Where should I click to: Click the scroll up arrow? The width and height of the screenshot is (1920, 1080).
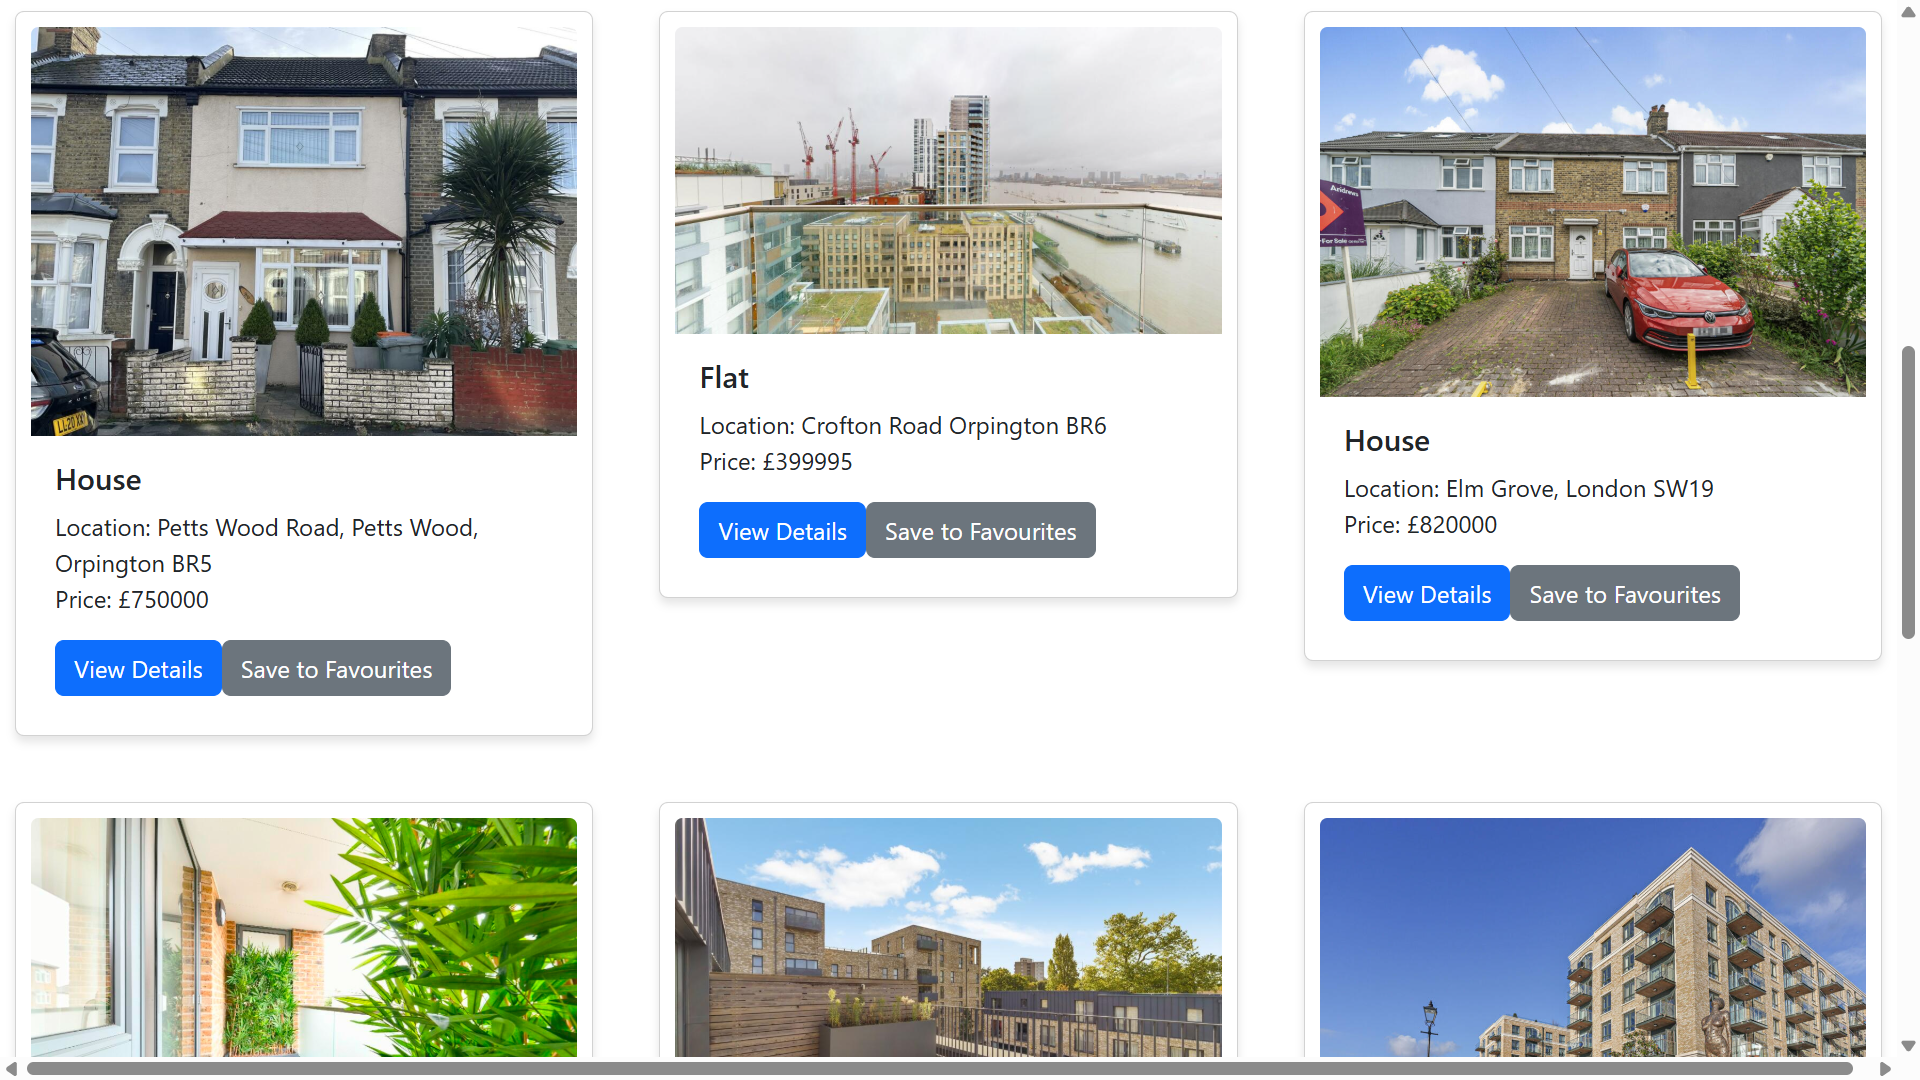[1908, 12]
